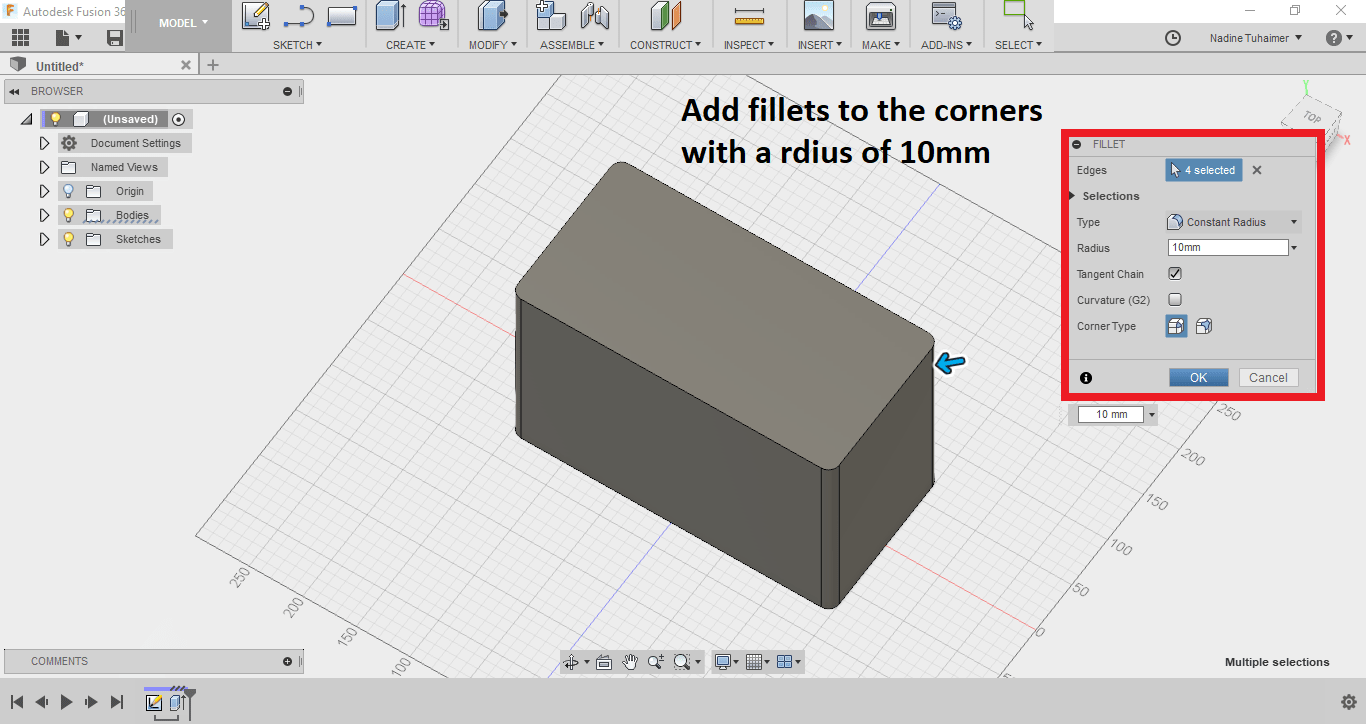Click the Insert image icon
Viewport: 1366px width, 724px height.
pyautogui.click(x=819, y=15)
